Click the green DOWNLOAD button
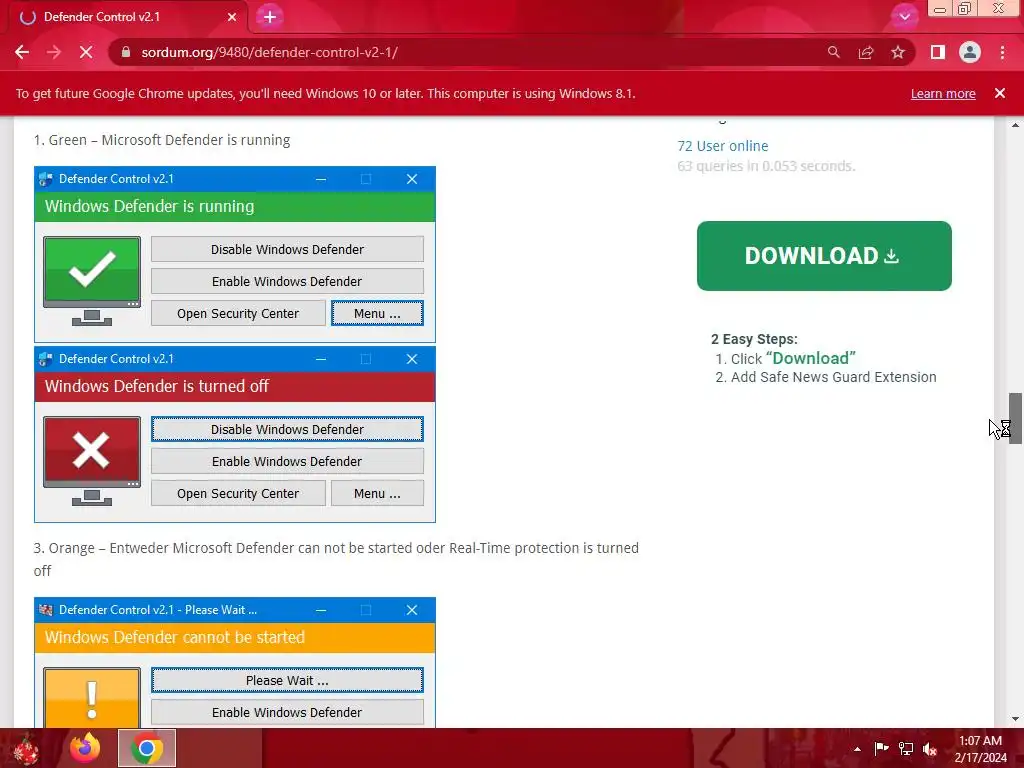Viewport: 1024px width, 768px height. coord(824,256)
